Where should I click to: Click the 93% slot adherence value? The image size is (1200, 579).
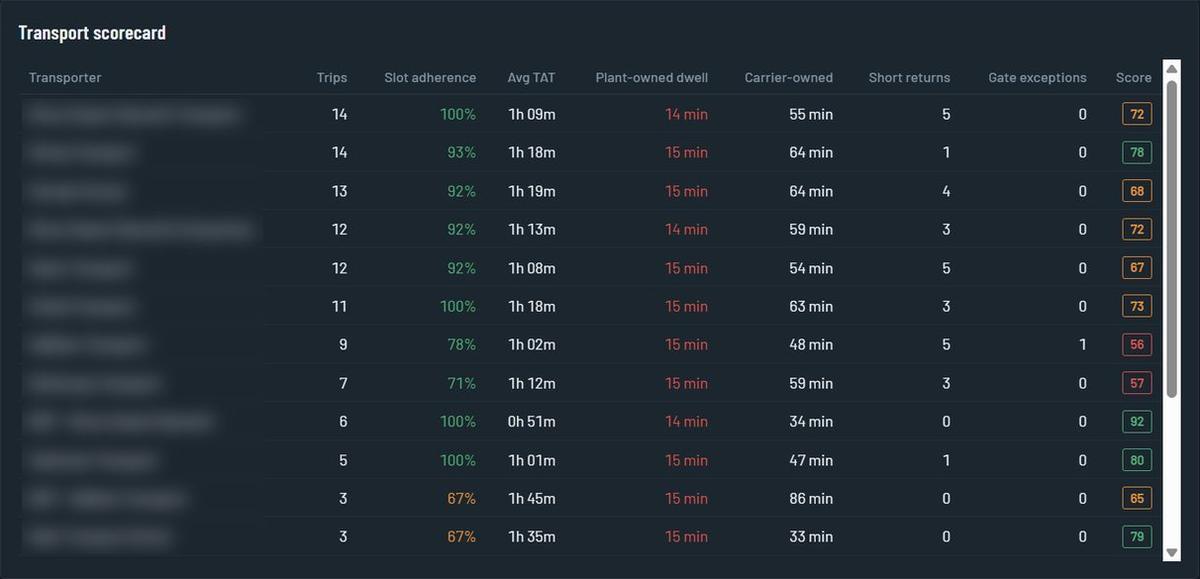point(461,153)
